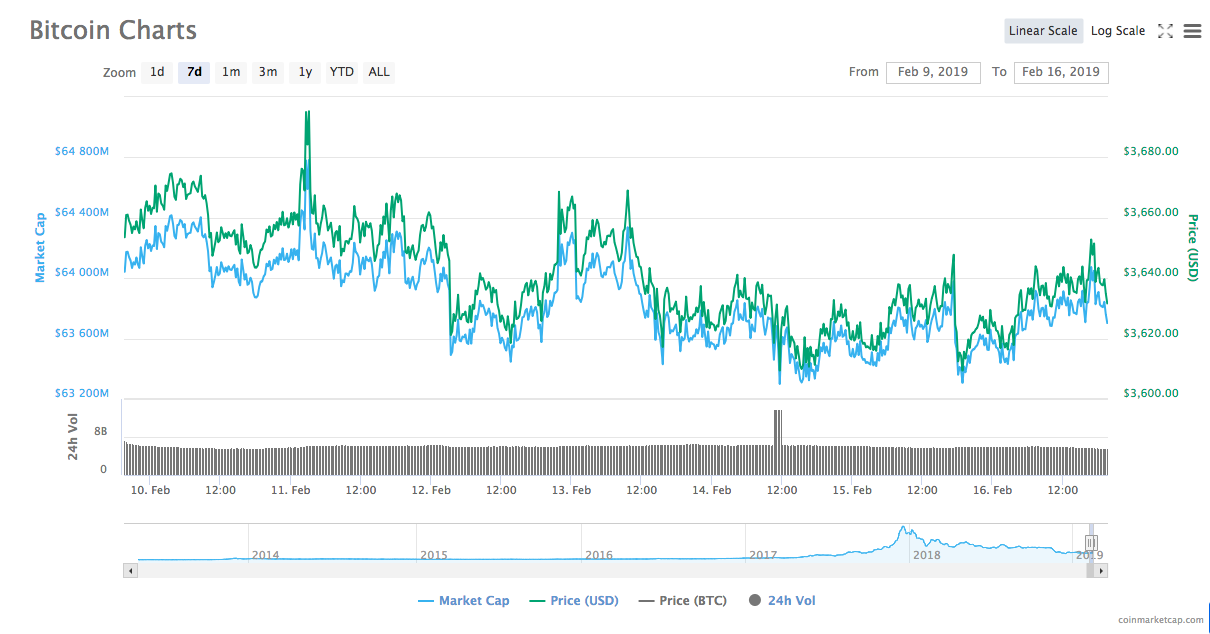The height and width of the screenshot is (634, 1210).
Task: Select the 3m zoom range
Action: tap(267, 72)
